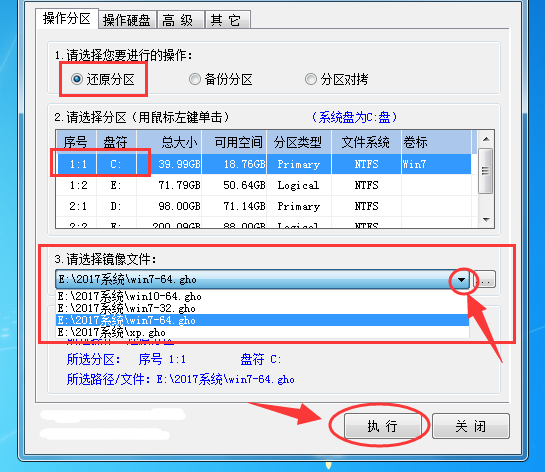The width and height of the screenshot is (545, 472).
Task: Open the 高级 tab
Action: click(x=180, y=20)
